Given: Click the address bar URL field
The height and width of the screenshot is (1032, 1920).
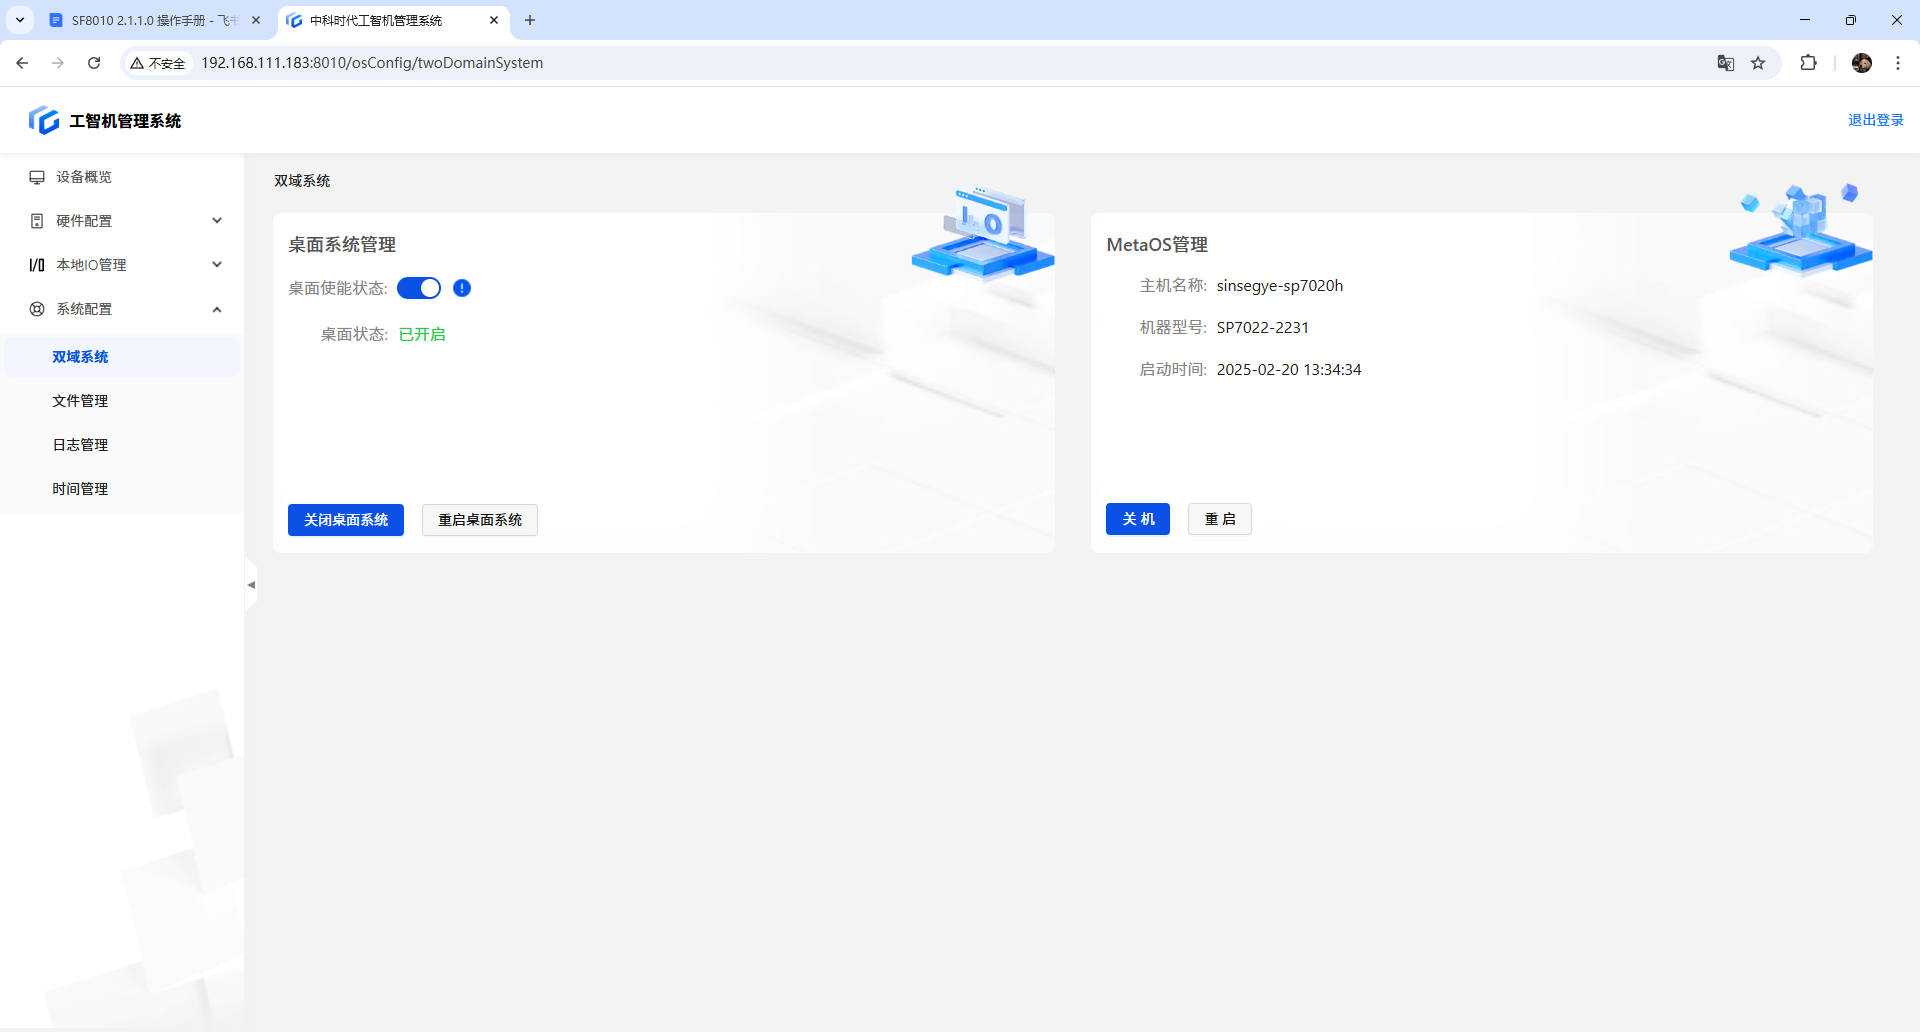Looking at the screenshot, I should click(x=950, y=63).
